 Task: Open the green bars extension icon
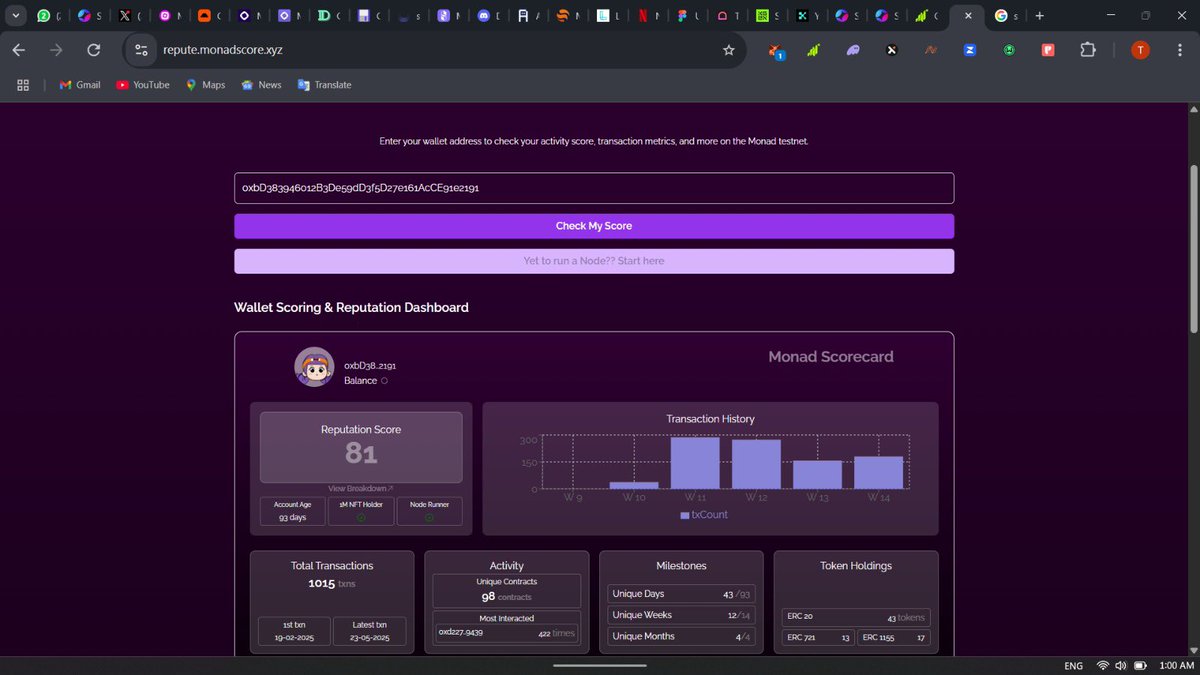814,50
